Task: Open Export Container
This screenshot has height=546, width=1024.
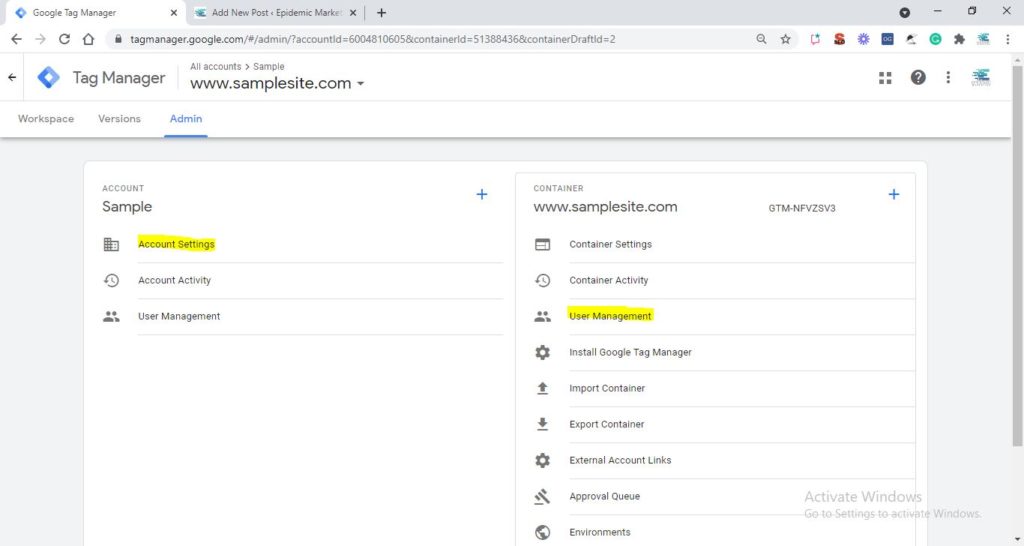Action: pyautogui.click(x=607, y=424)
